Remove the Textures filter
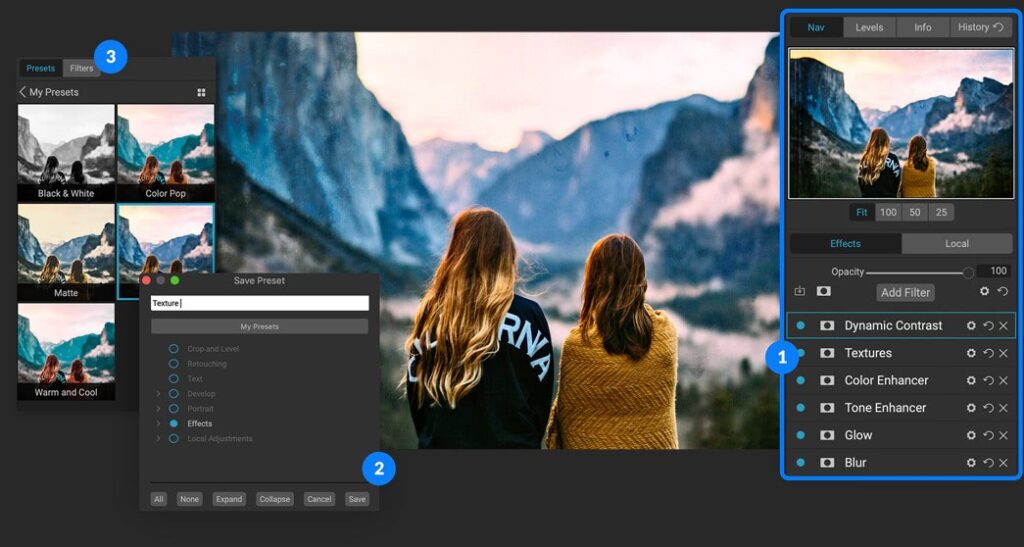 click(x=1004, y=353)
